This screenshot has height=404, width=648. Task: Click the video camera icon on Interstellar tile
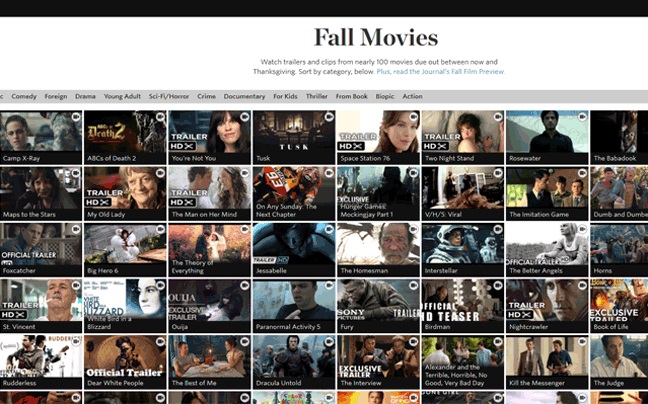pos(498,229)
